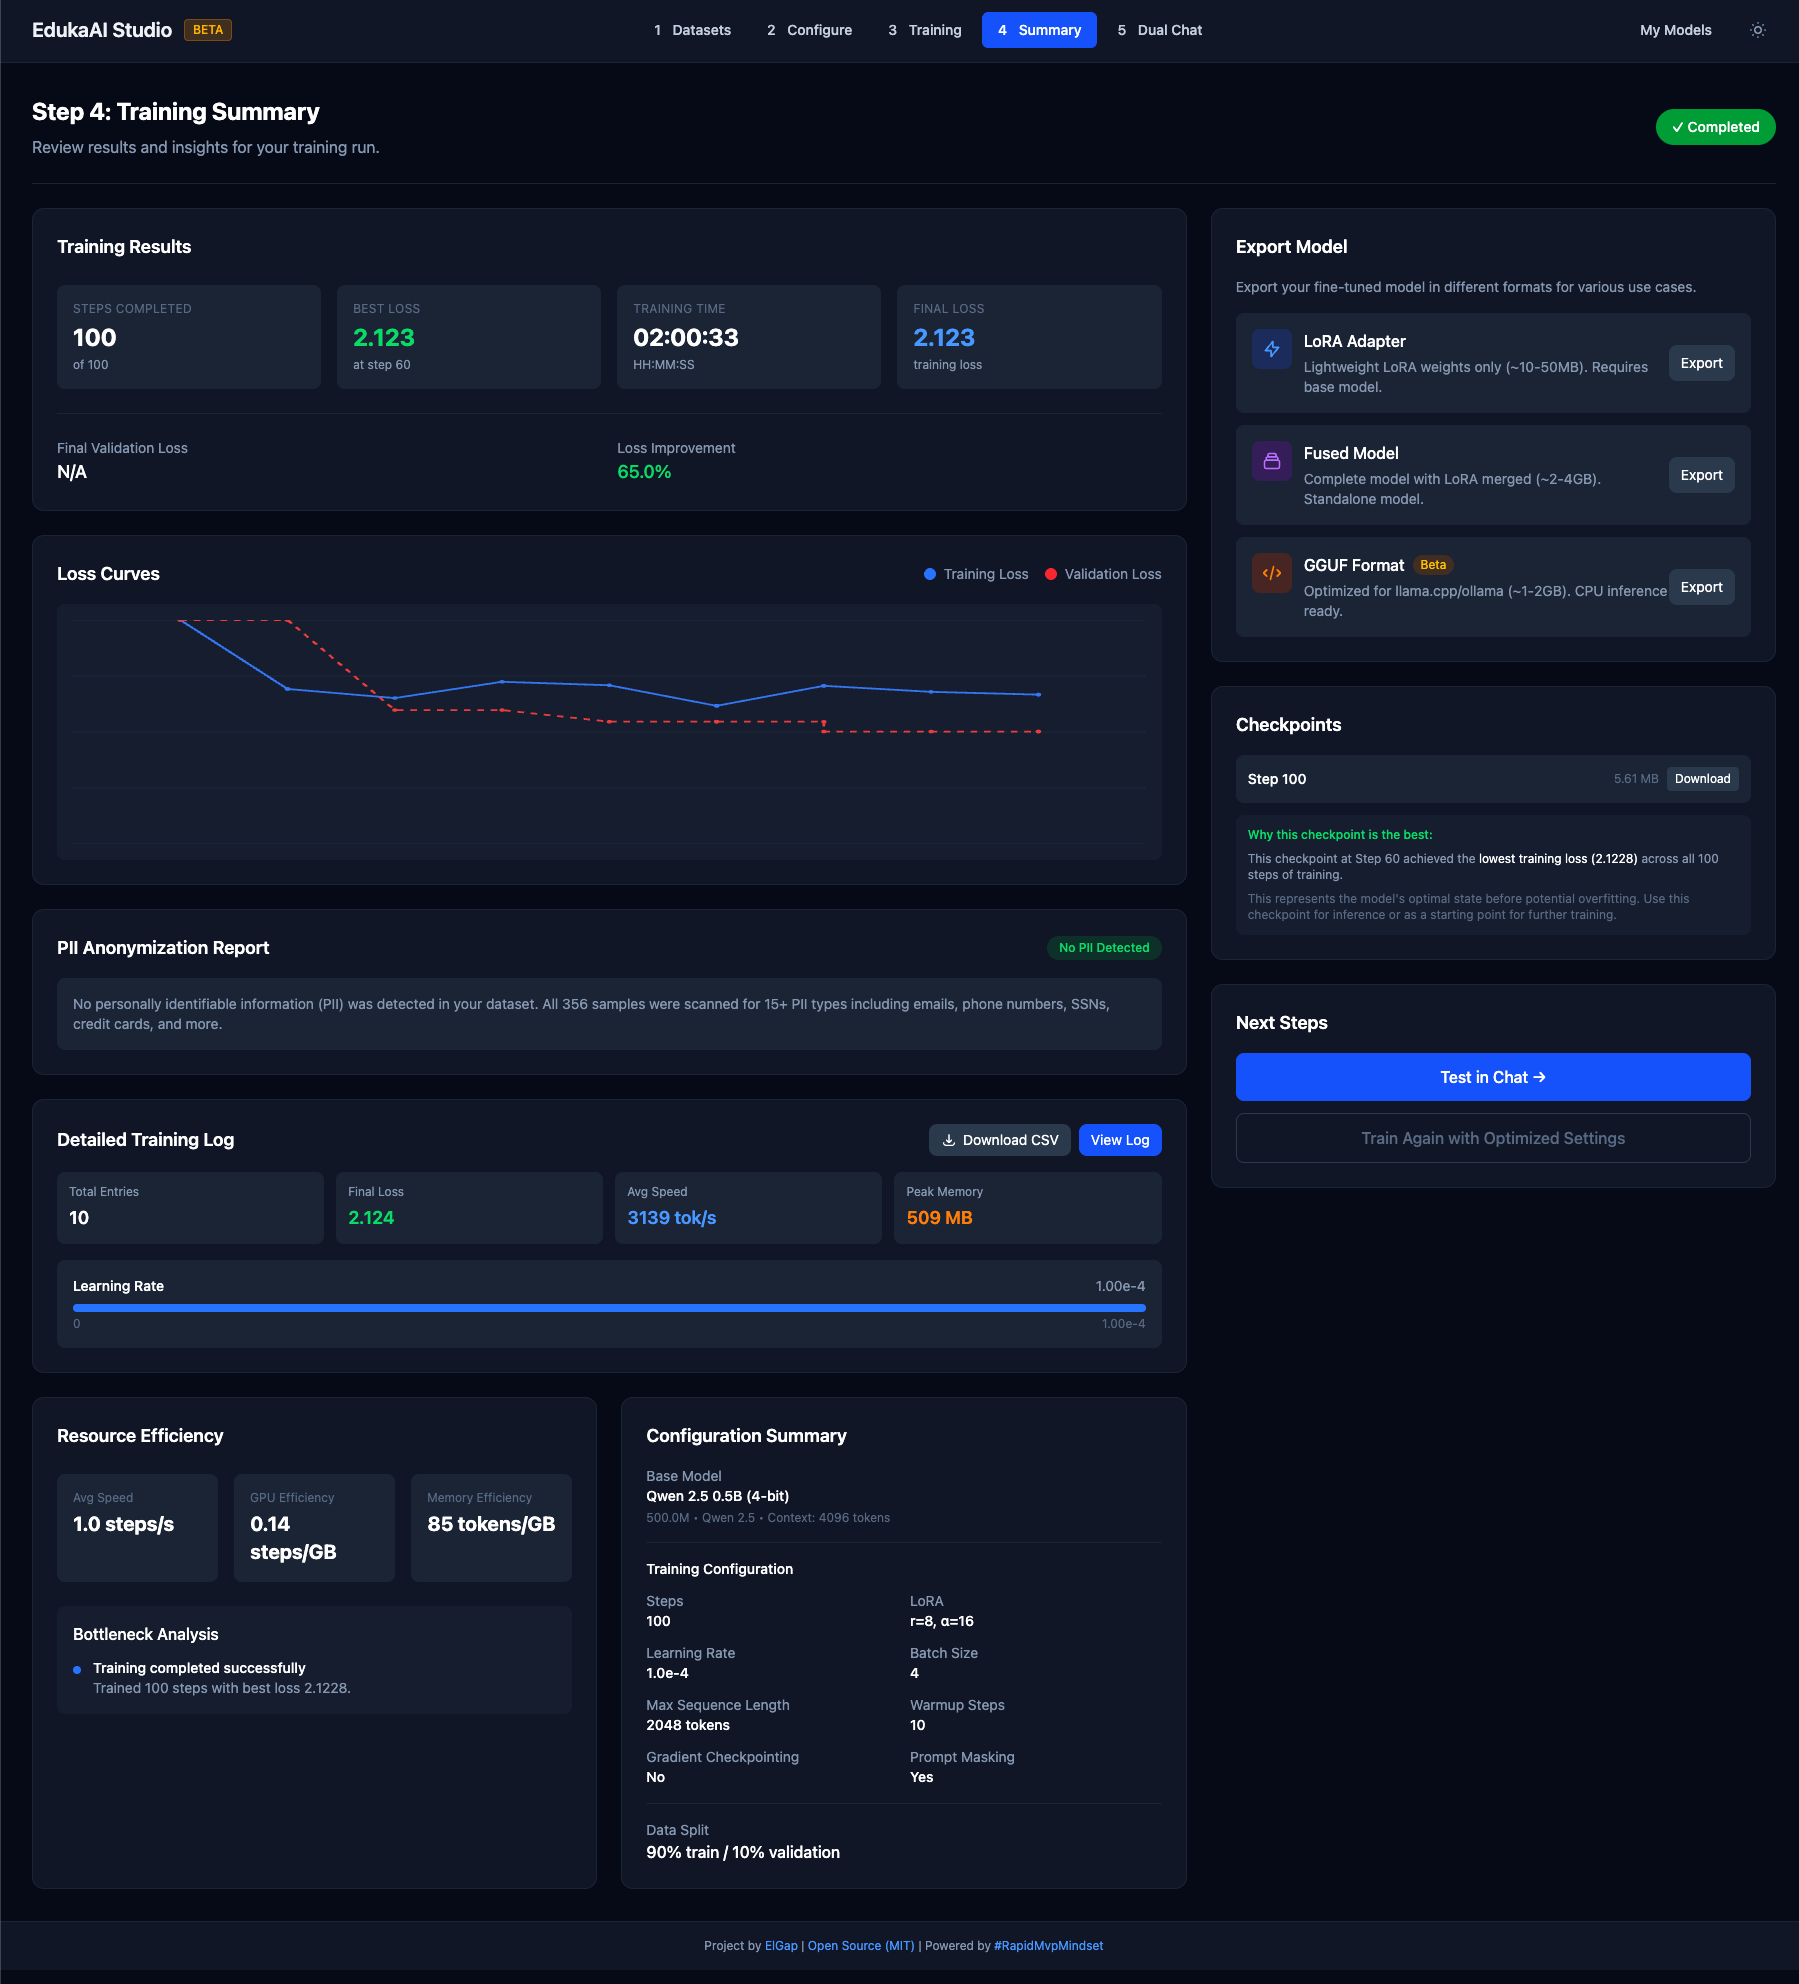Click the download icon beside Download CSV
The height and width of the screenshot is (1984, 1799).
coord(948,1140)
